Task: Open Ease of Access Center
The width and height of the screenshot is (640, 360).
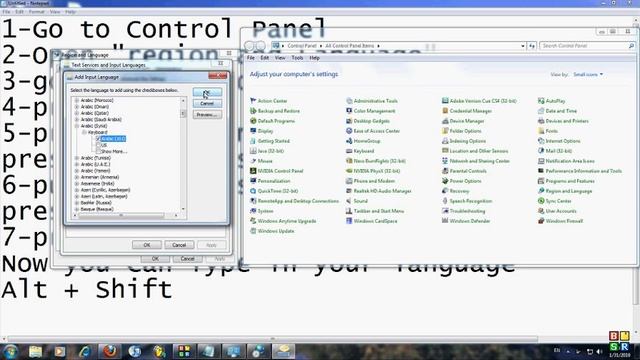Action: click(373, 131)
